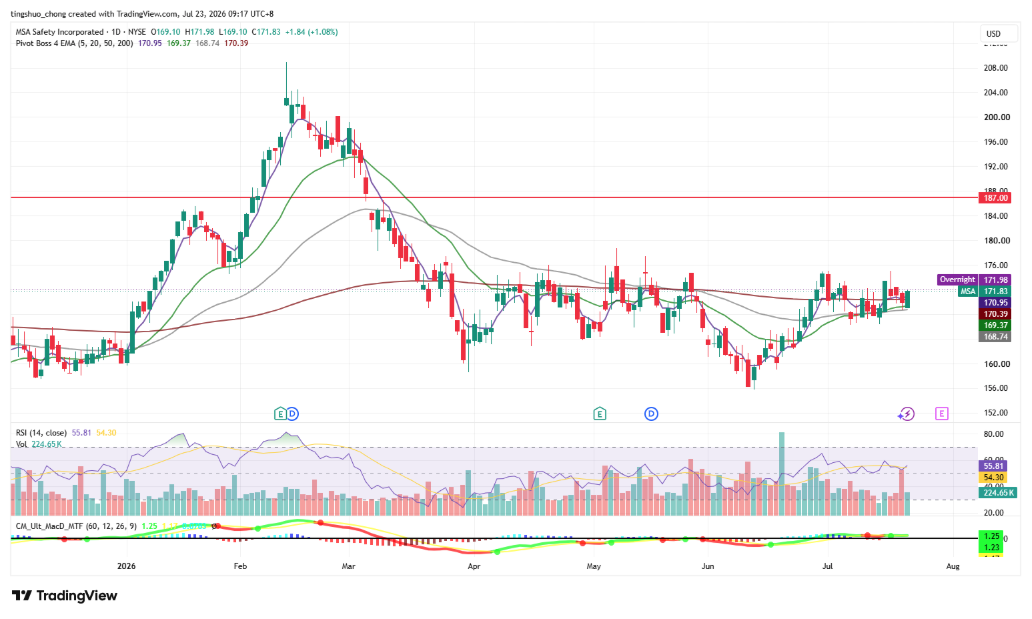Click the RSI 54.30 yellow axis label
The height and width of the screenshot is (619, 1032).
pos(993,477)
